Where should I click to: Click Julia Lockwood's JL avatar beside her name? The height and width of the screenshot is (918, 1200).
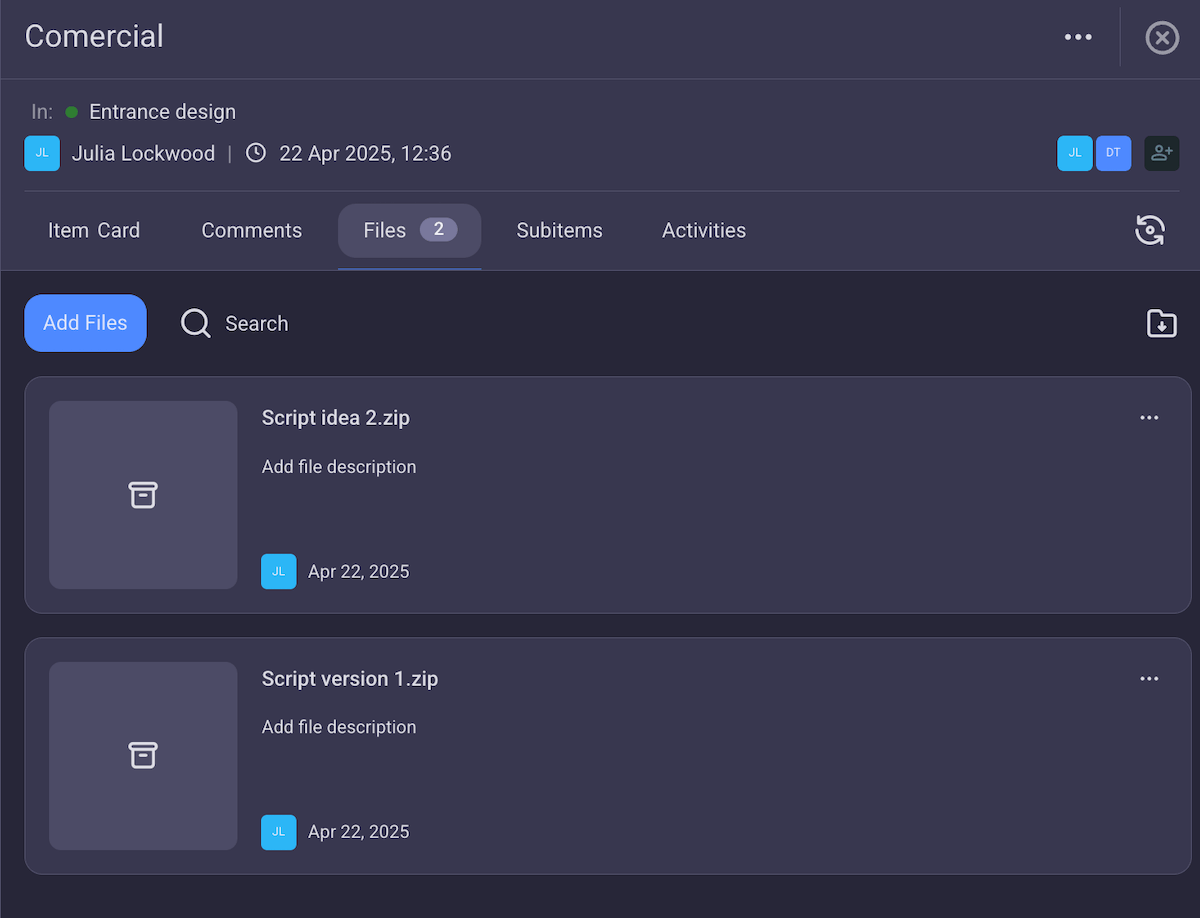(x=42, y=153)
